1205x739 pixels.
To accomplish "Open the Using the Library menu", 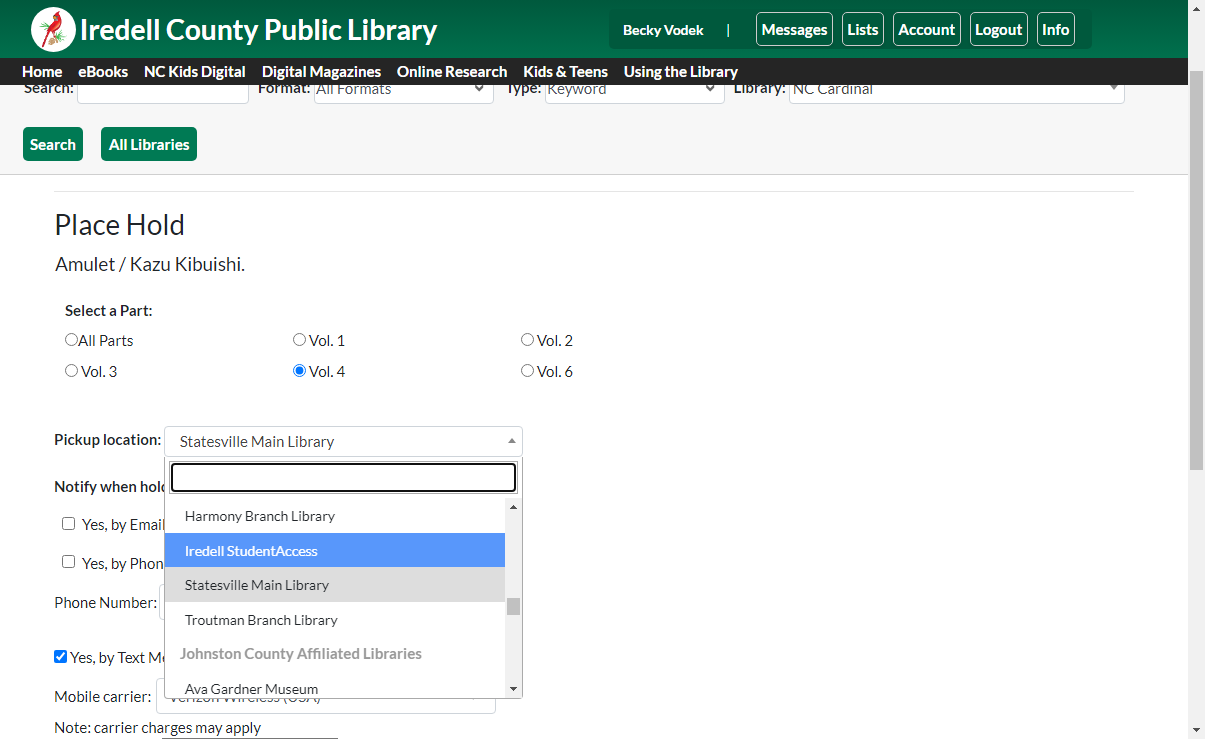I will (681, 72).
